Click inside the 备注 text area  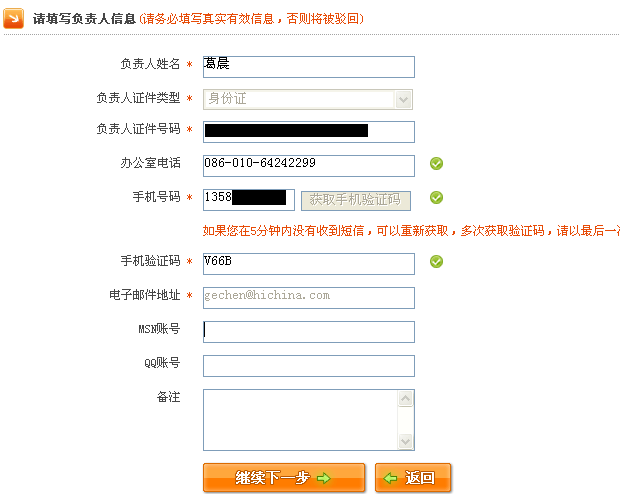(300, 420)
